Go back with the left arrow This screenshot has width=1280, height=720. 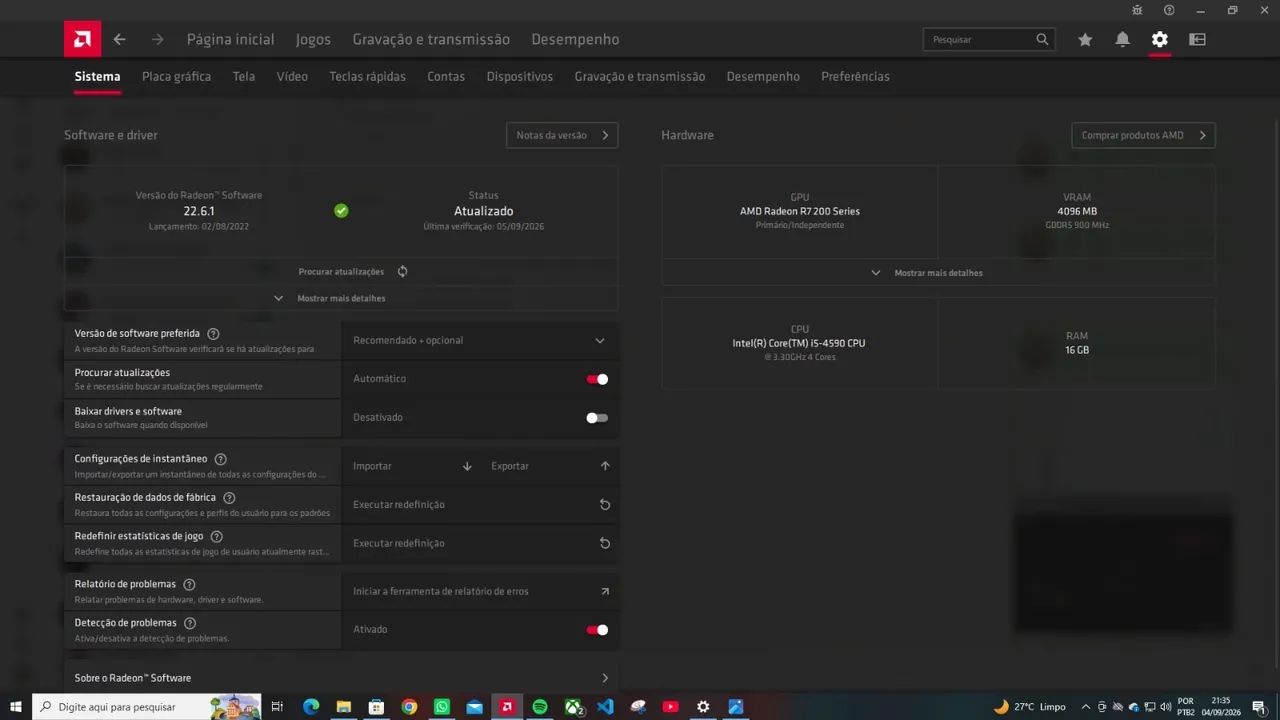click(120, 39)
